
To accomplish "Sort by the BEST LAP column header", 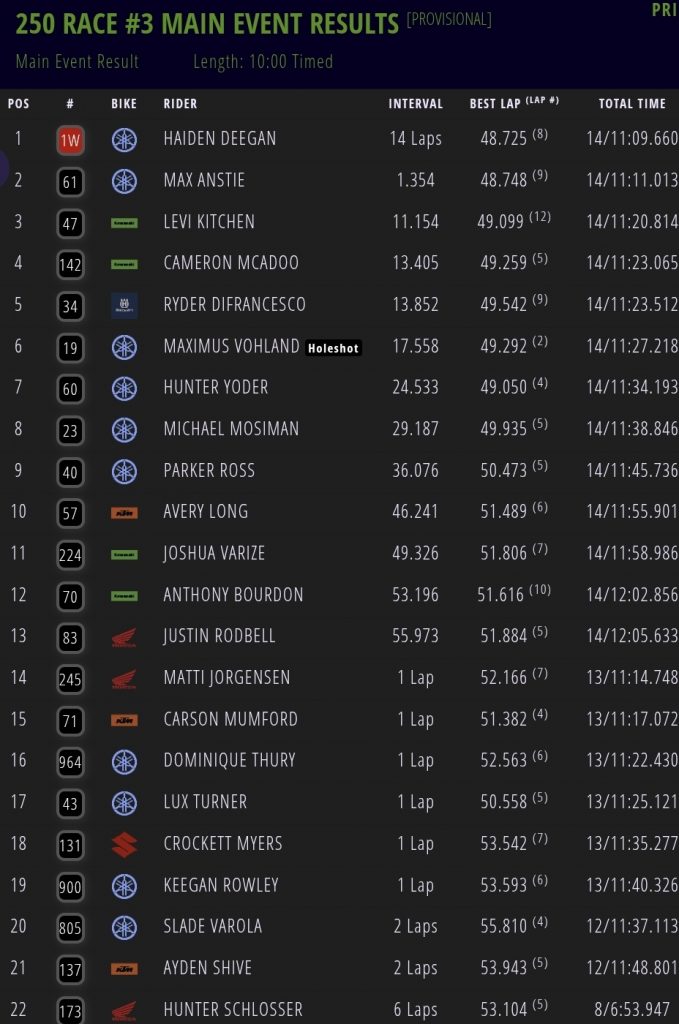I will coord(514,103).
